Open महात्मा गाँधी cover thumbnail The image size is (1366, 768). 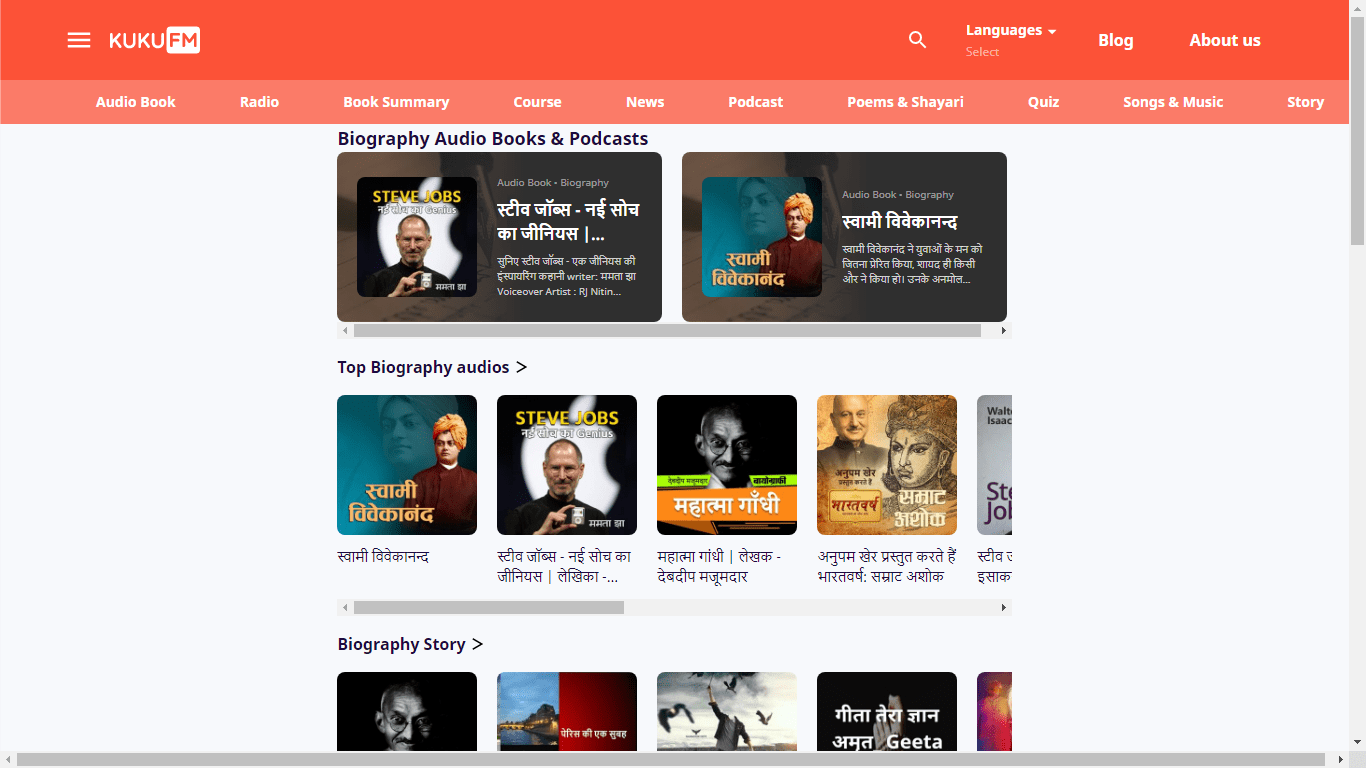pyautogui.click(x=727, y=465)
